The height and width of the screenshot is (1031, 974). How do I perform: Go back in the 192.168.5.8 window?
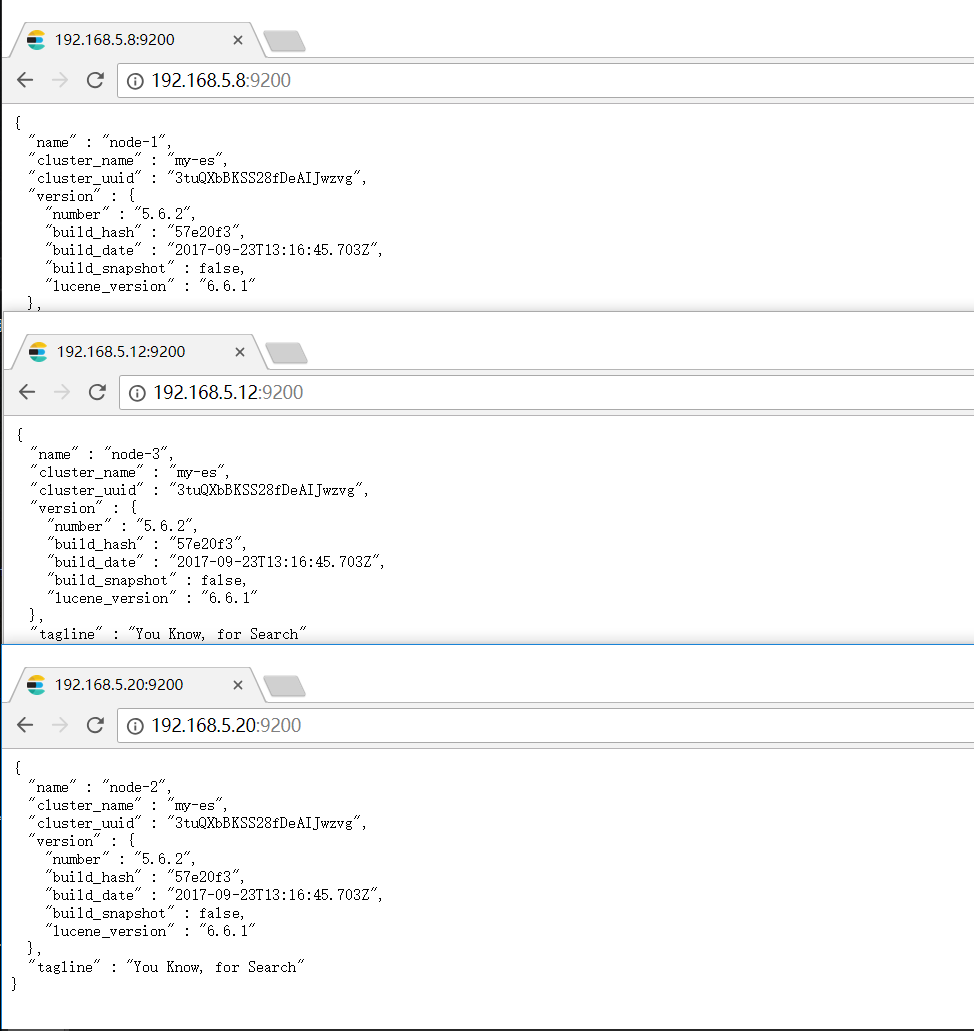(x=25, y=80)
